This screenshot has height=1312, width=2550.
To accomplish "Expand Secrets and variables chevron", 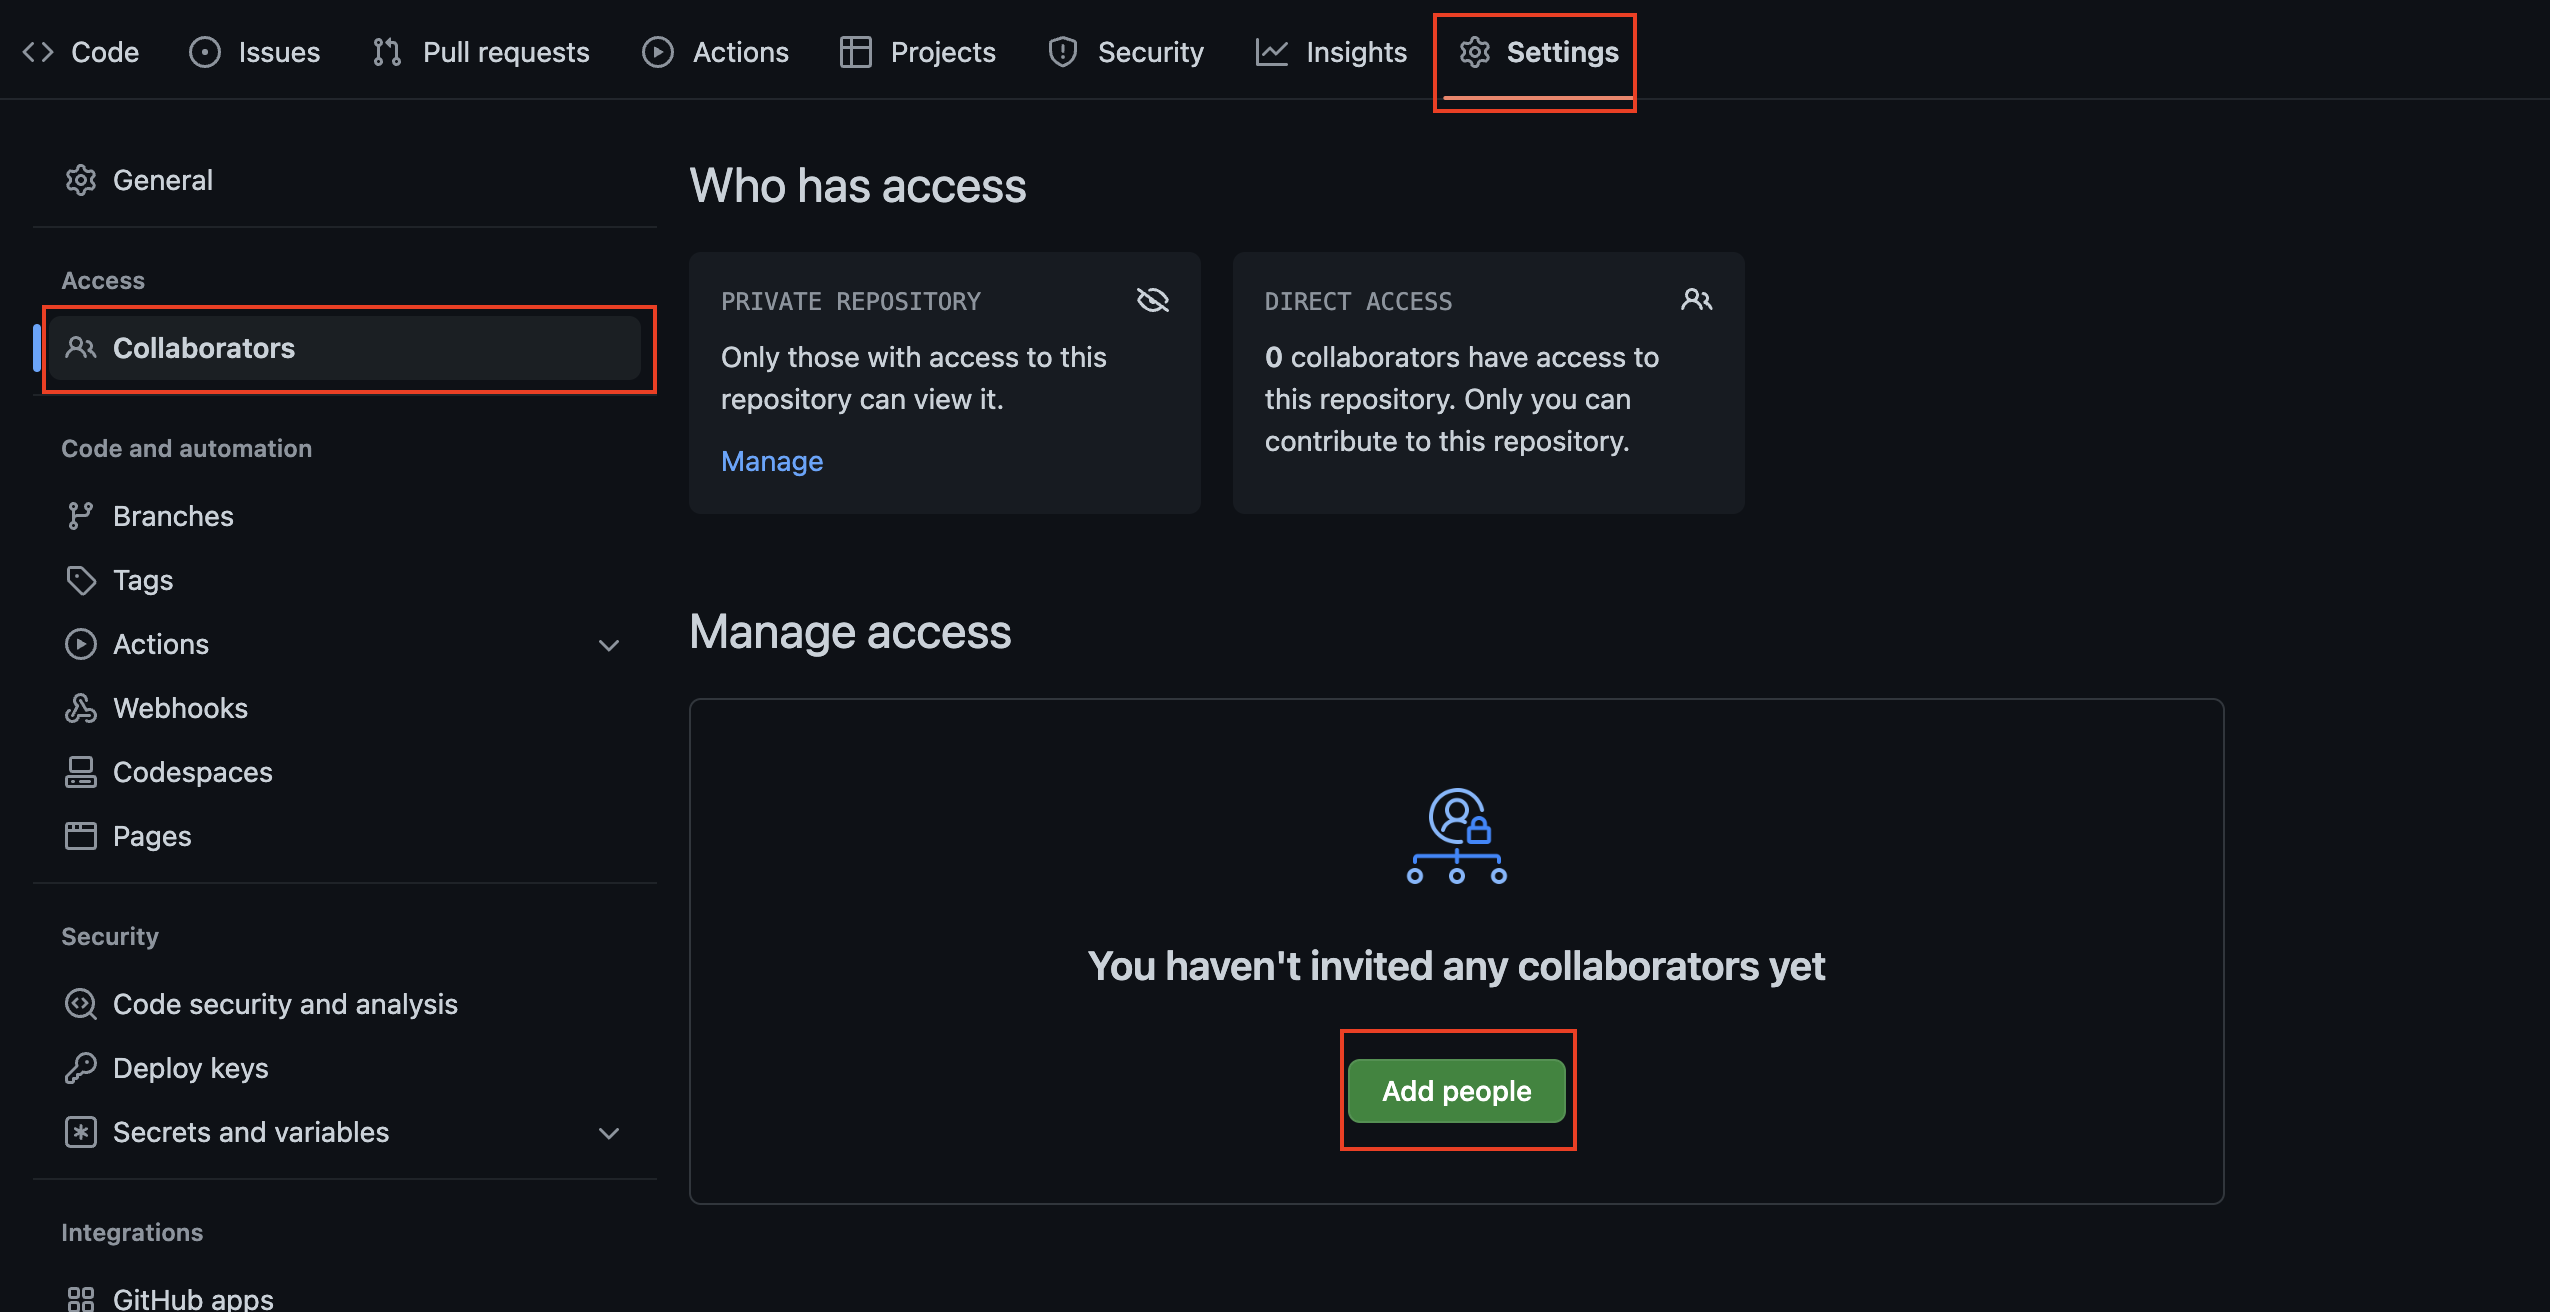I will [608, 1133].
